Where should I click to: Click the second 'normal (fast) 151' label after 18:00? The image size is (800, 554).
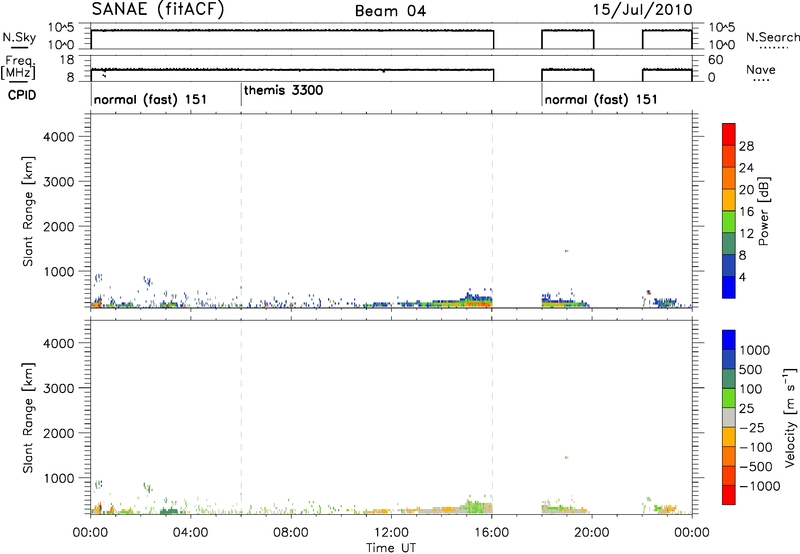601,99
